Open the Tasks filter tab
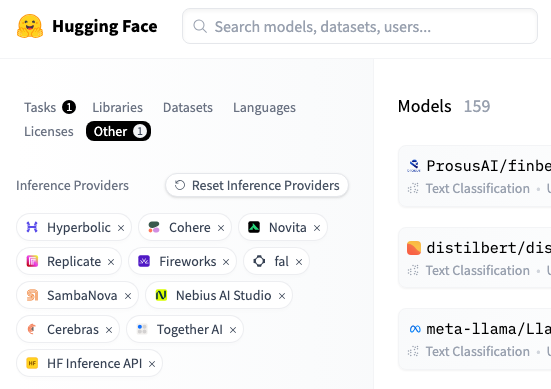The image size is (551, 389). [50, 107]
